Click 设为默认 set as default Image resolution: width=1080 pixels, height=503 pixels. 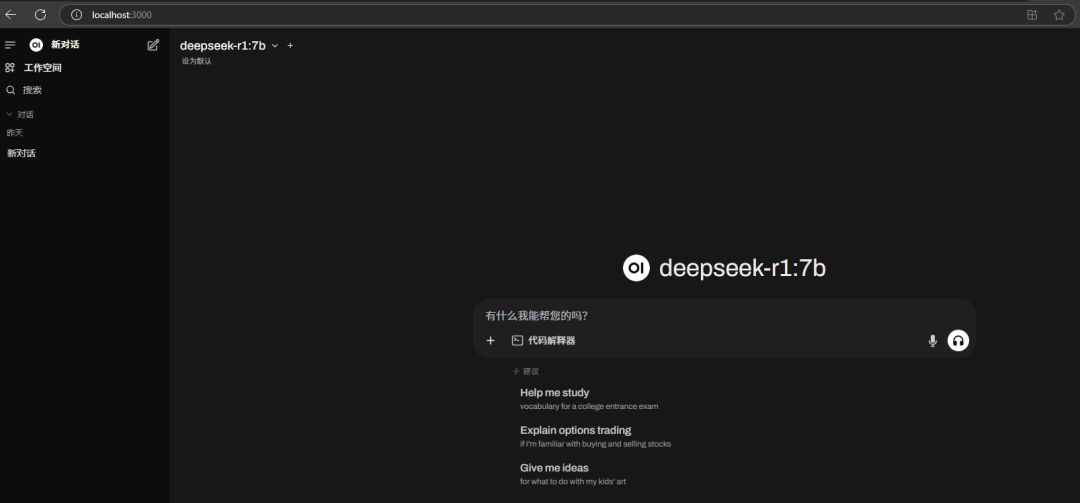click(x=196, y=61)
